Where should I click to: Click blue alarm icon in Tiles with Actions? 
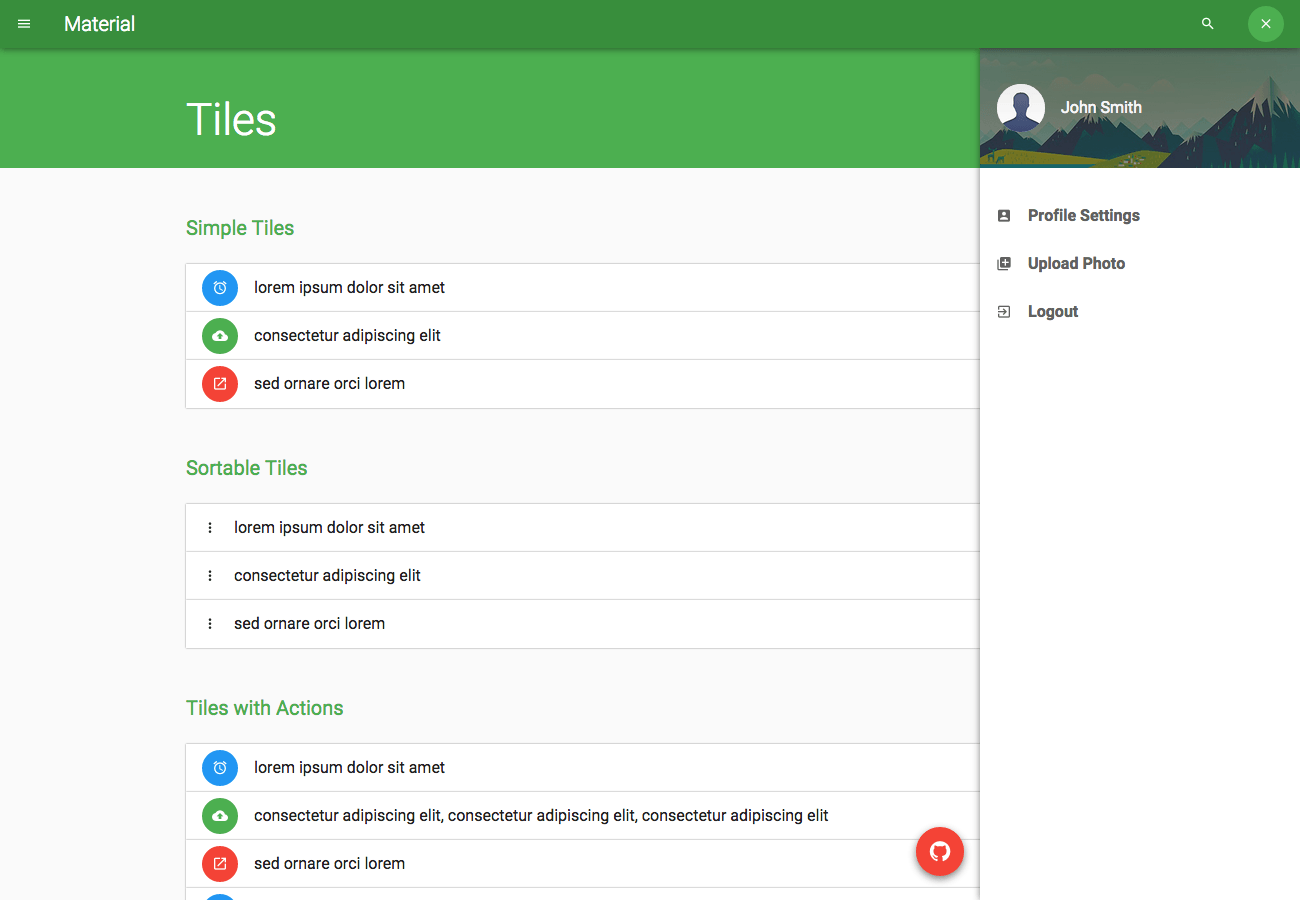[220, 768]
